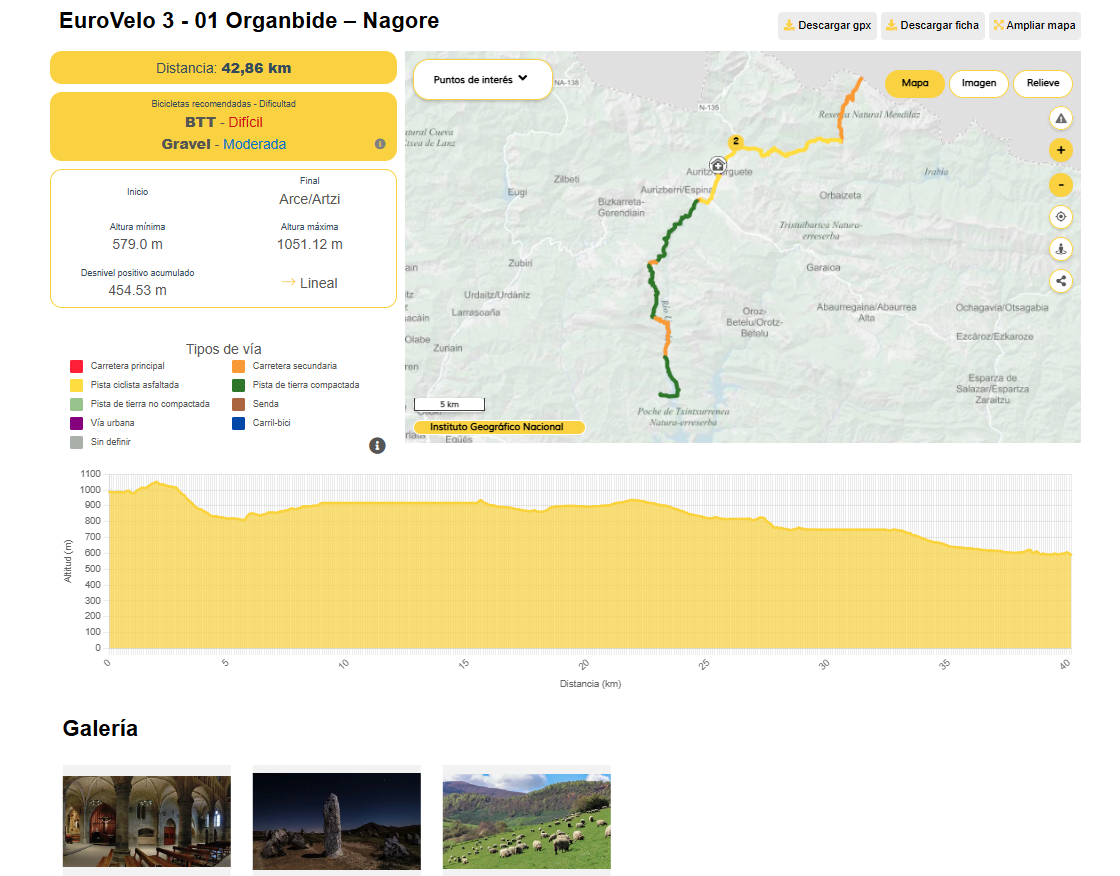Click the warning triangle map icon
1120x876 pixels.
pos(1060,119)
